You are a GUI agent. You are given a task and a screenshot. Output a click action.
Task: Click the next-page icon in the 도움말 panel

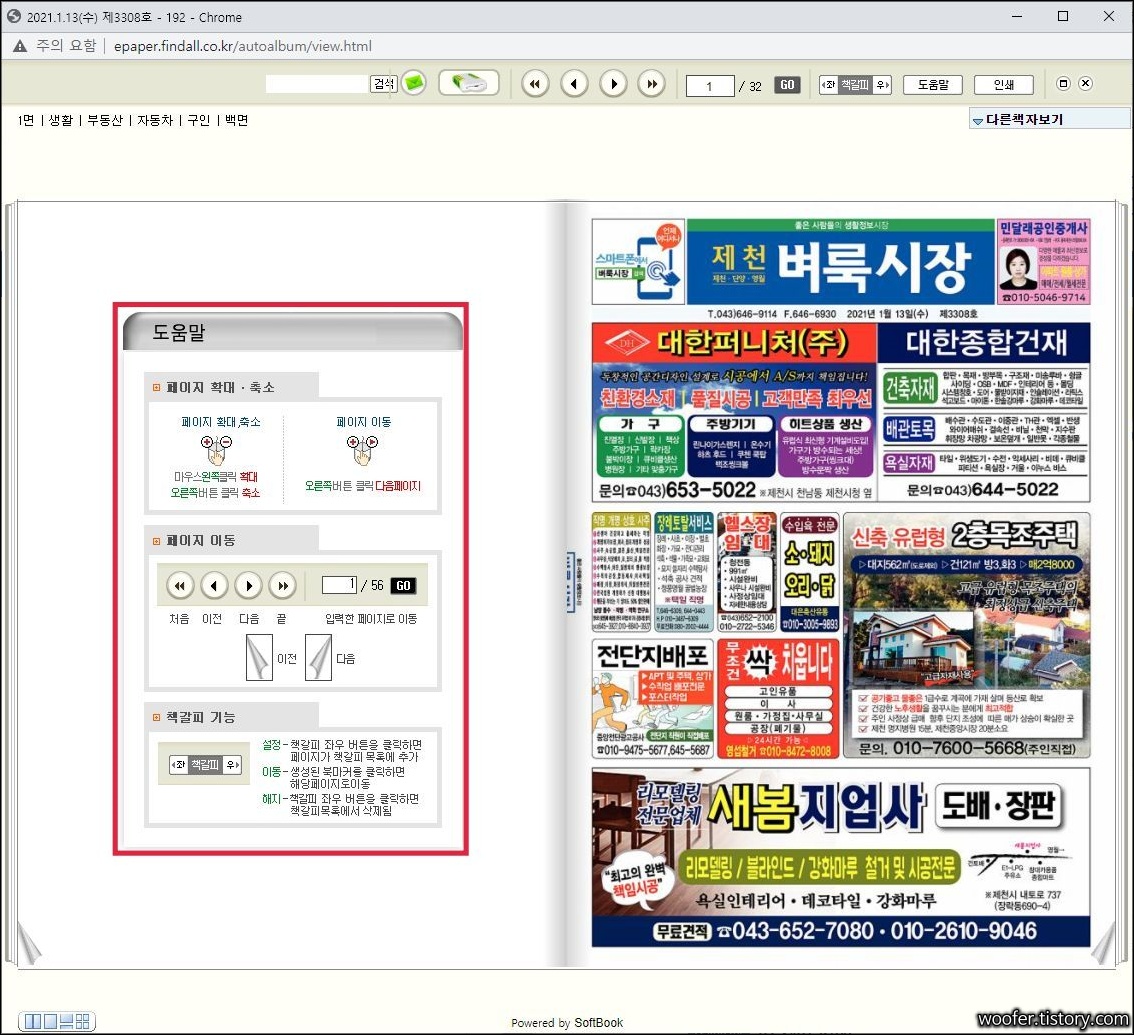[x=249, y=585]
